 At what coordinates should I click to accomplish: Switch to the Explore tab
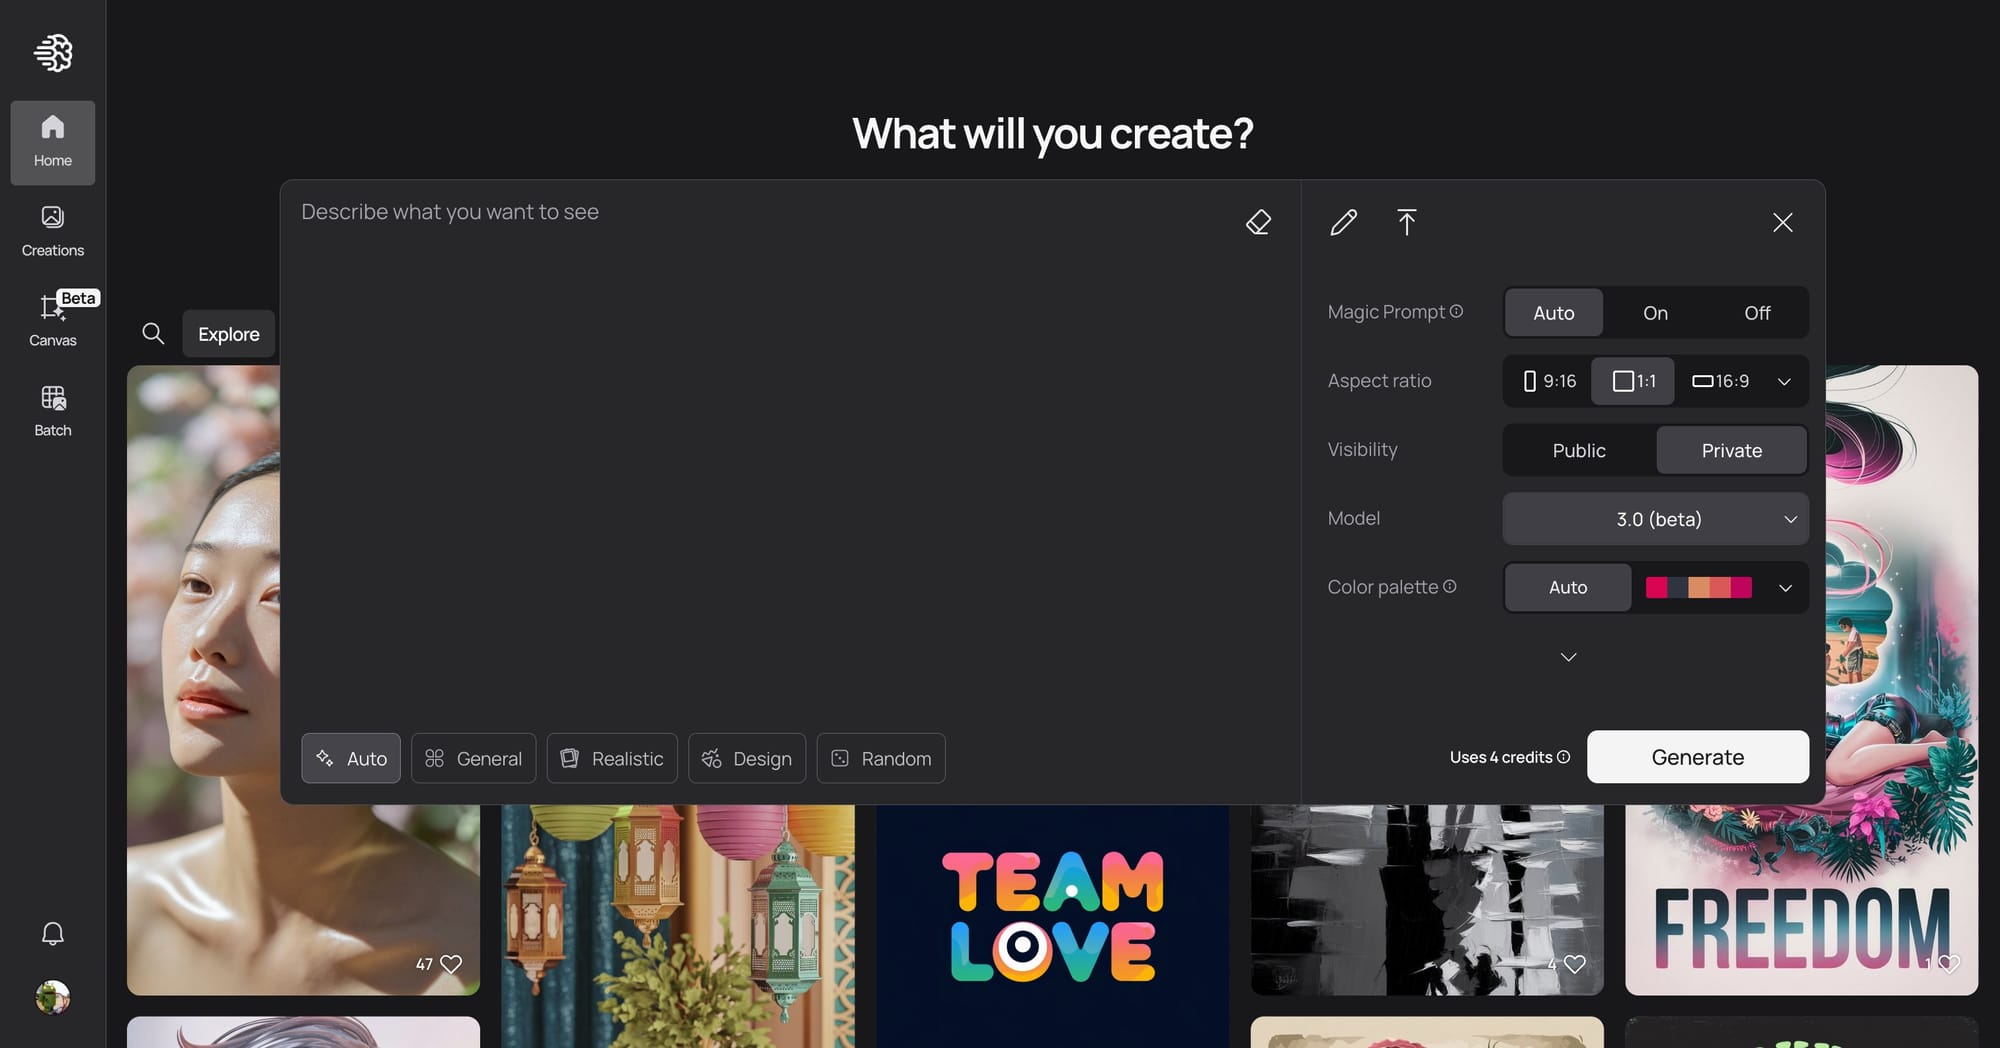[x=228, y=334]
